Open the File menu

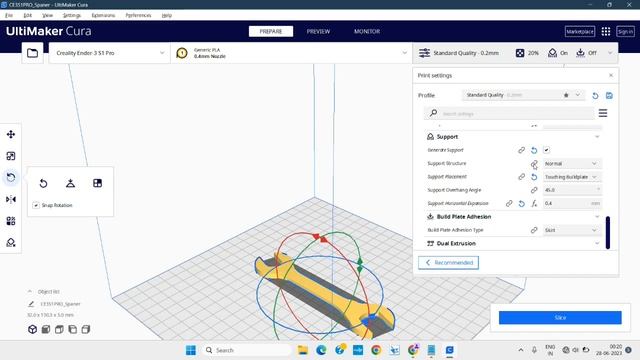pyautogui.click(x=9, y=15)
